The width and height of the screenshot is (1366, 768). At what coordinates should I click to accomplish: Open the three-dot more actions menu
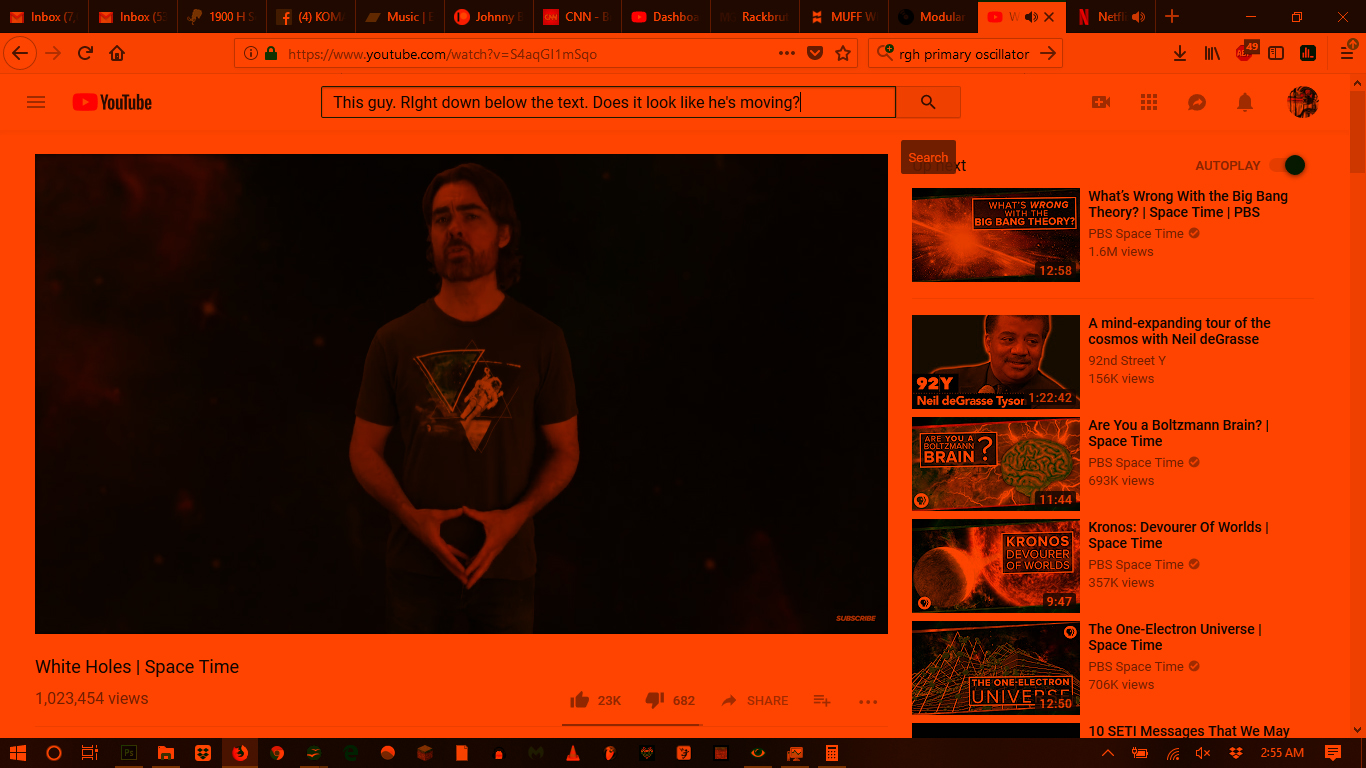click(868, 702)
